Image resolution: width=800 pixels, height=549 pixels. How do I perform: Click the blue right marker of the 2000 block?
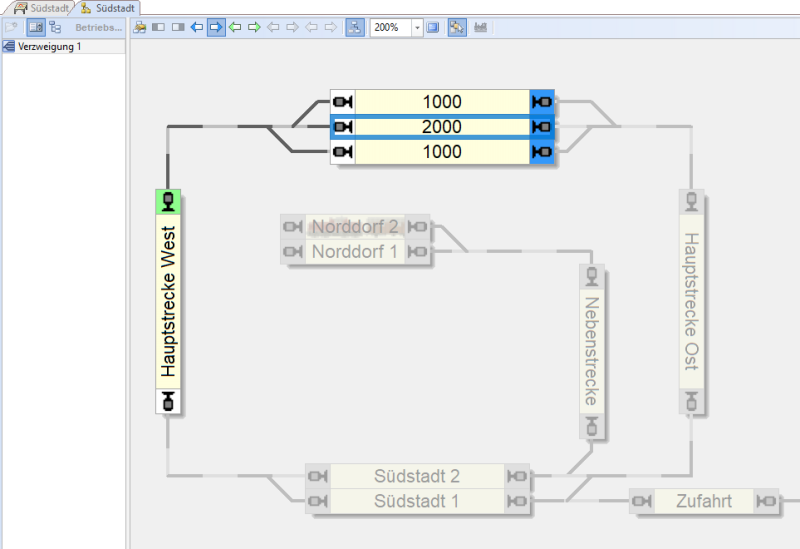pos(543,127)
